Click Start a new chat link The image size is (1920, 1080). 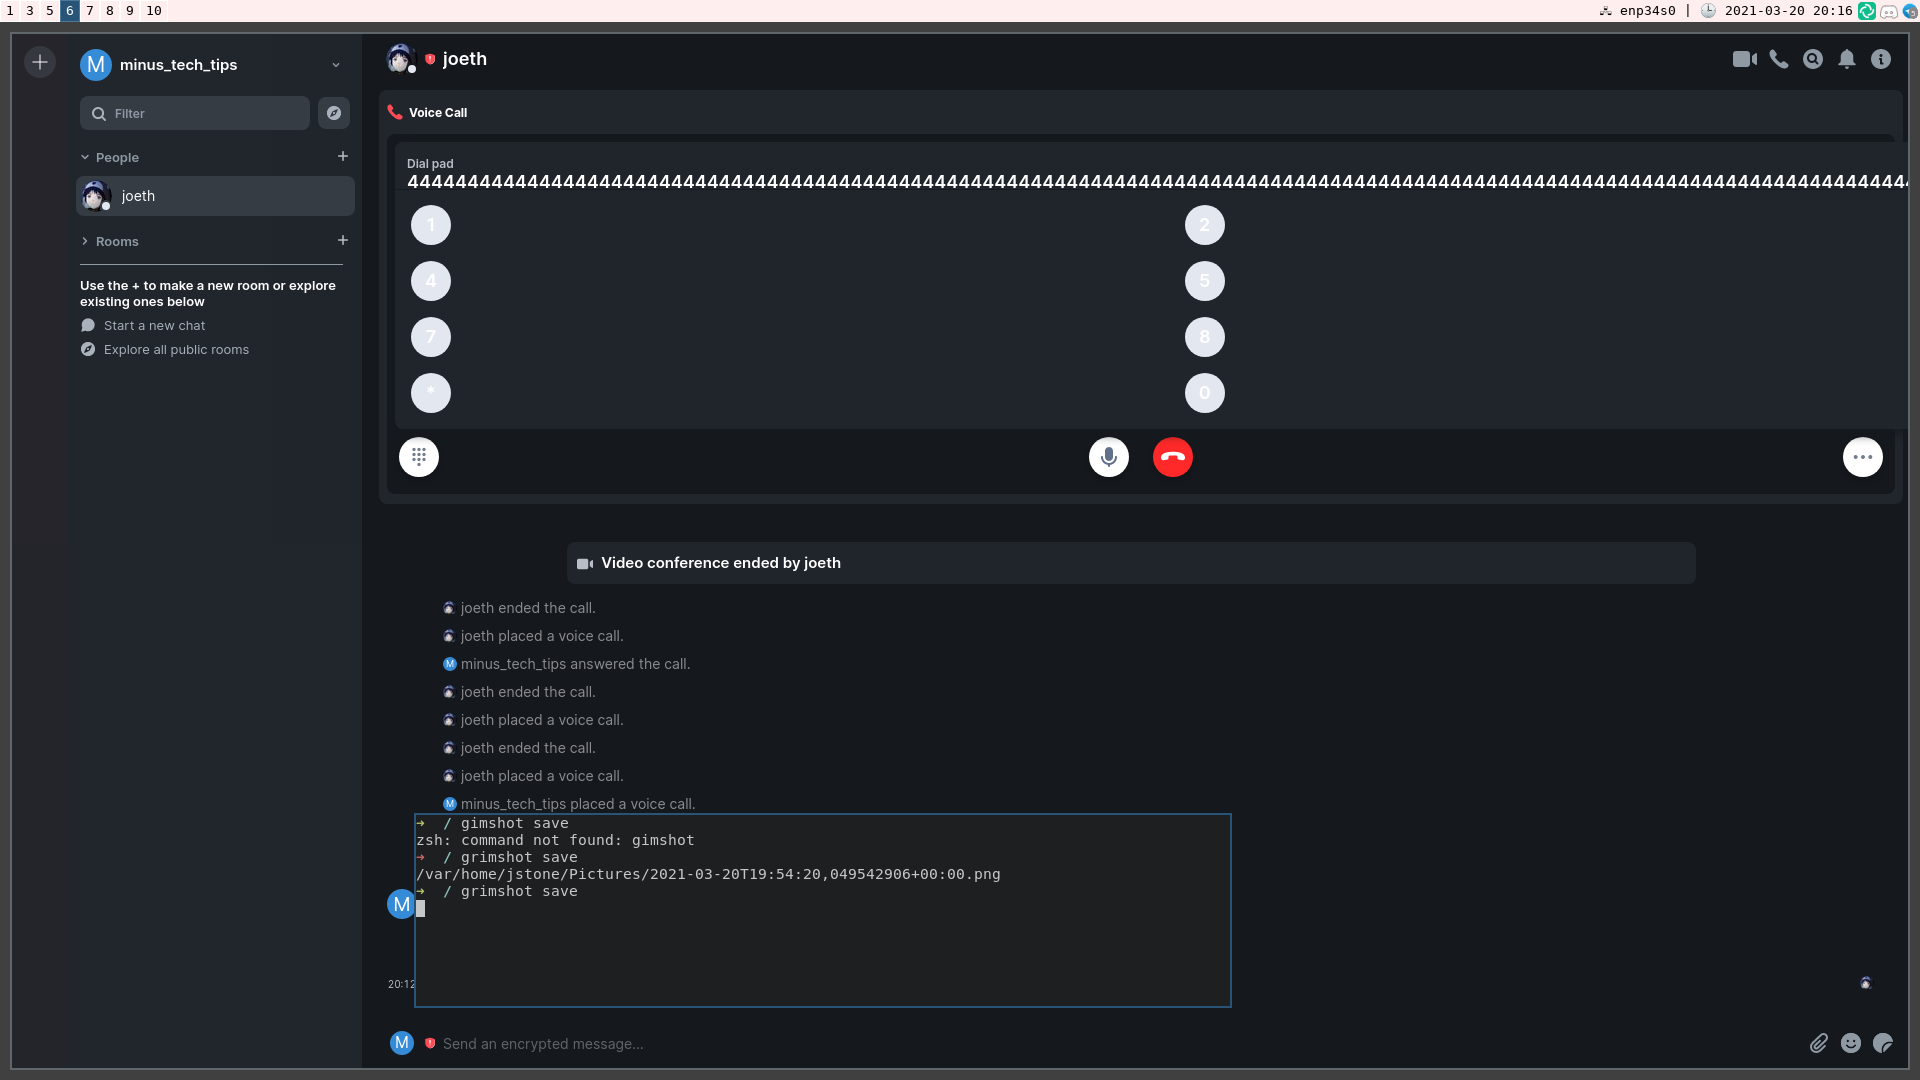[154, 325]
